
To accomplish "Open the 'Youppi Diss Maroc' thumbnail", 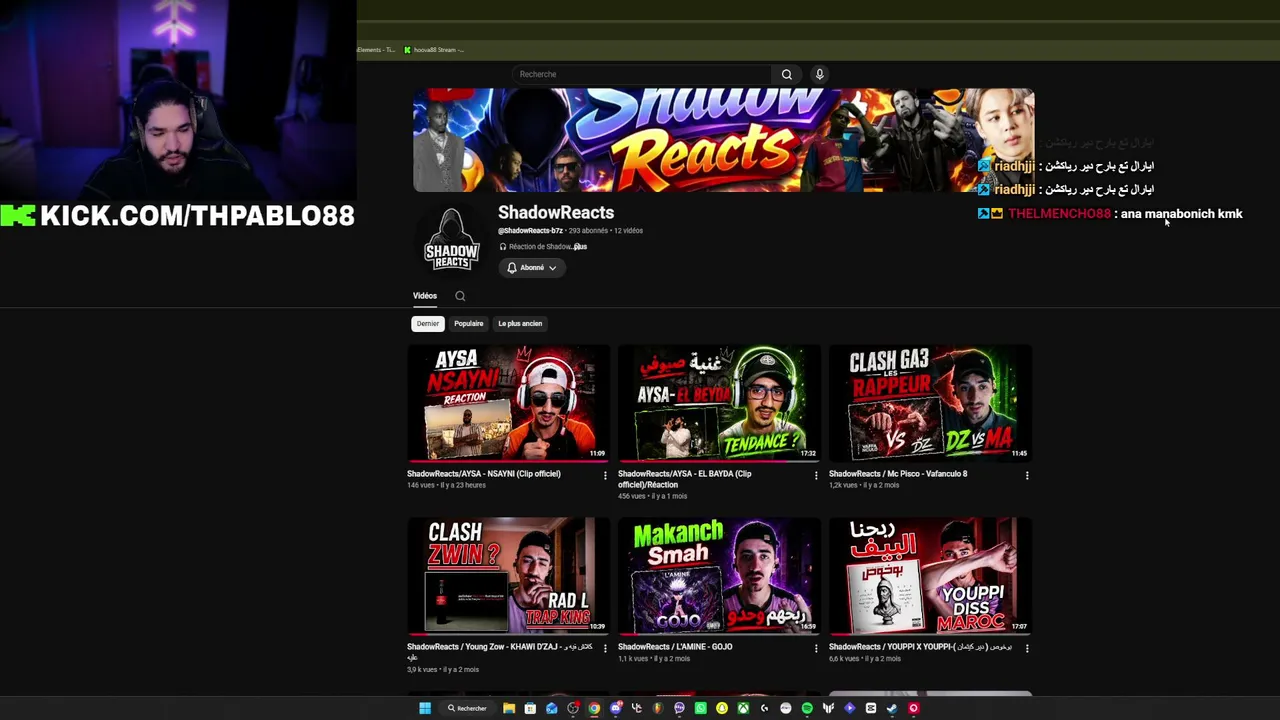I will pos(930,576).
